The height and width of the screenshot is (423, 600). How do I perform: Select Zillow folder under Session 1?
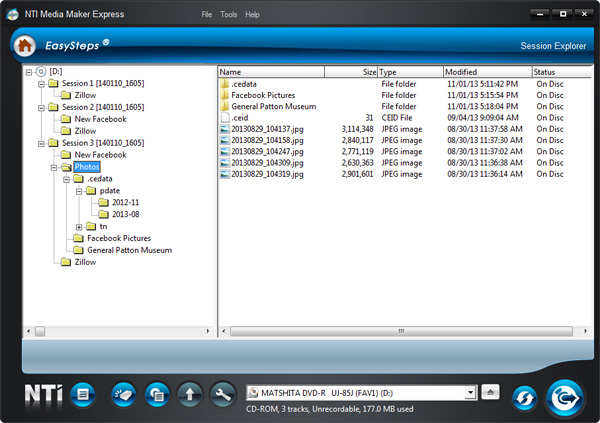[x=85, y=95]
